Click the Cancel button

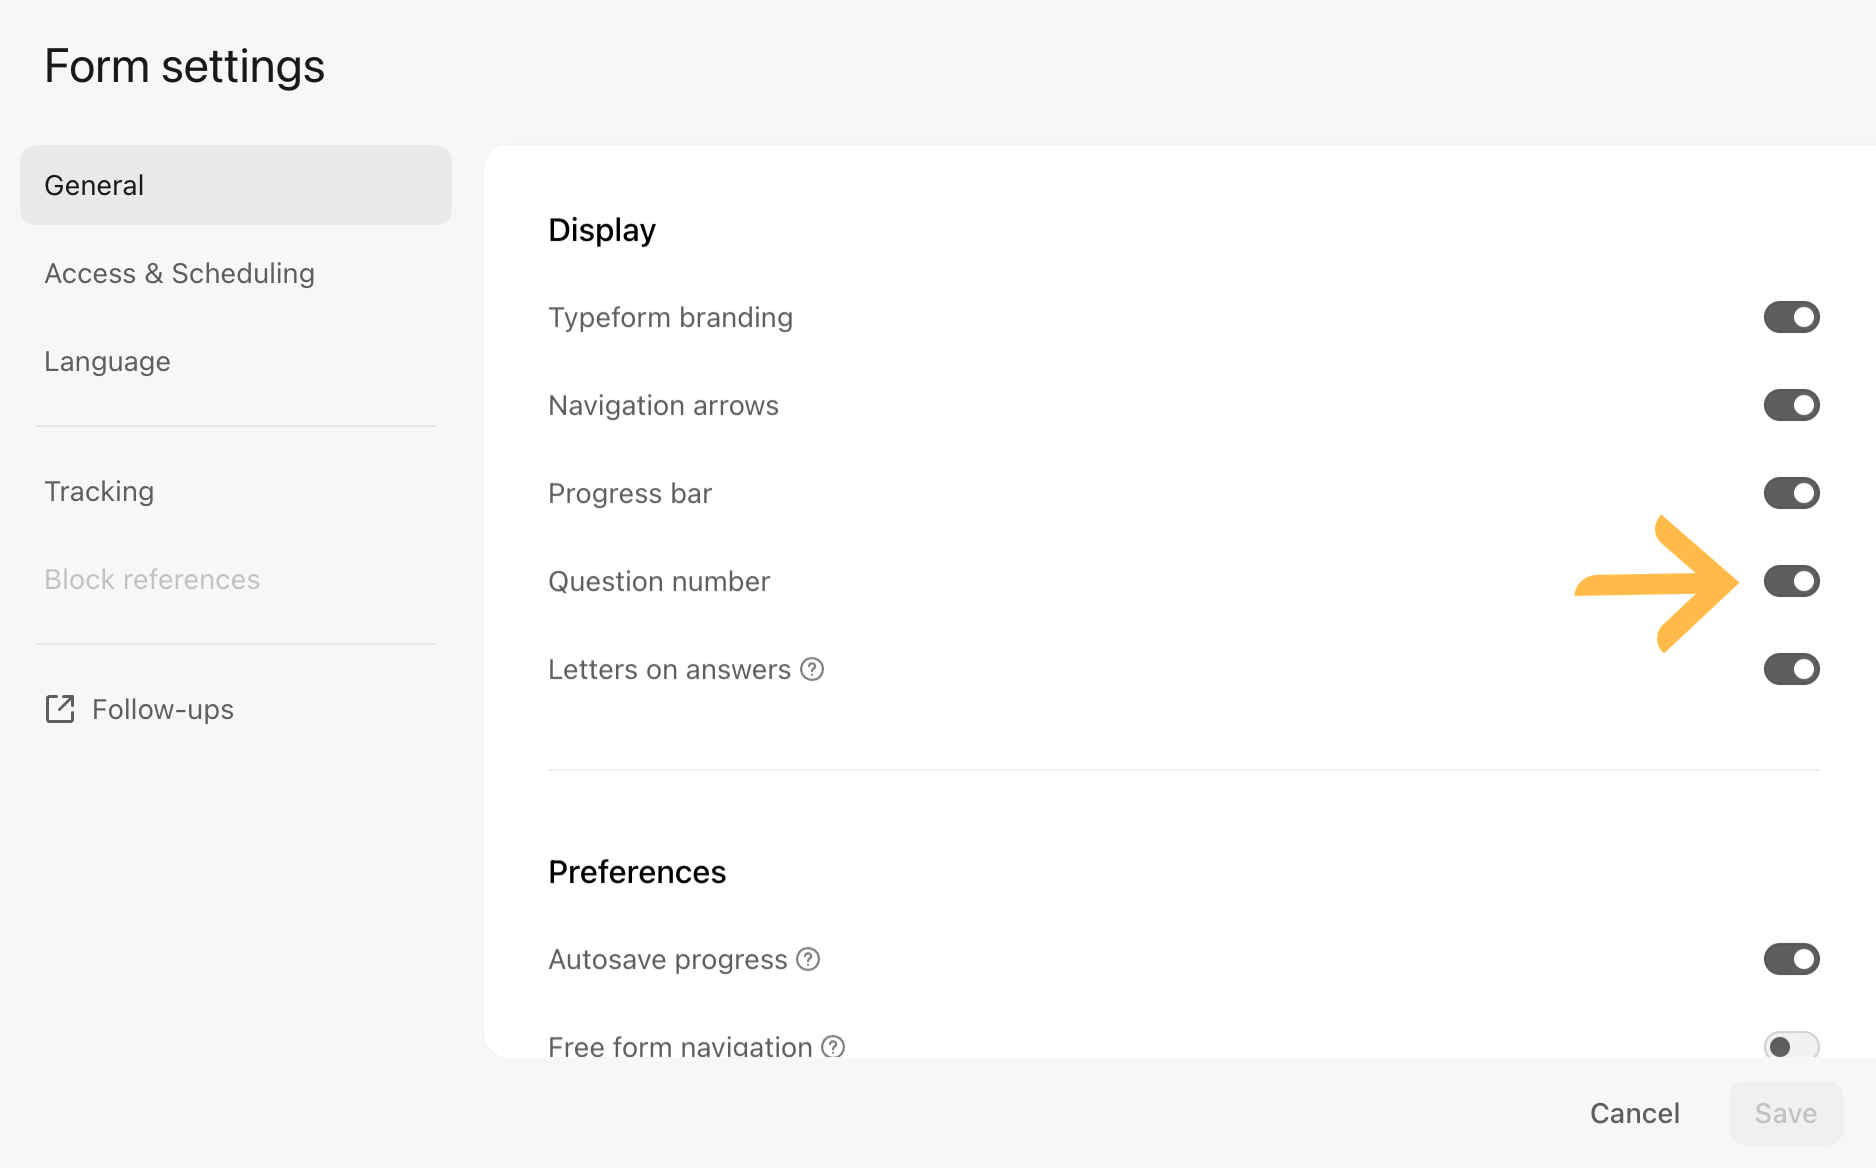(x=1634, y=1113)
